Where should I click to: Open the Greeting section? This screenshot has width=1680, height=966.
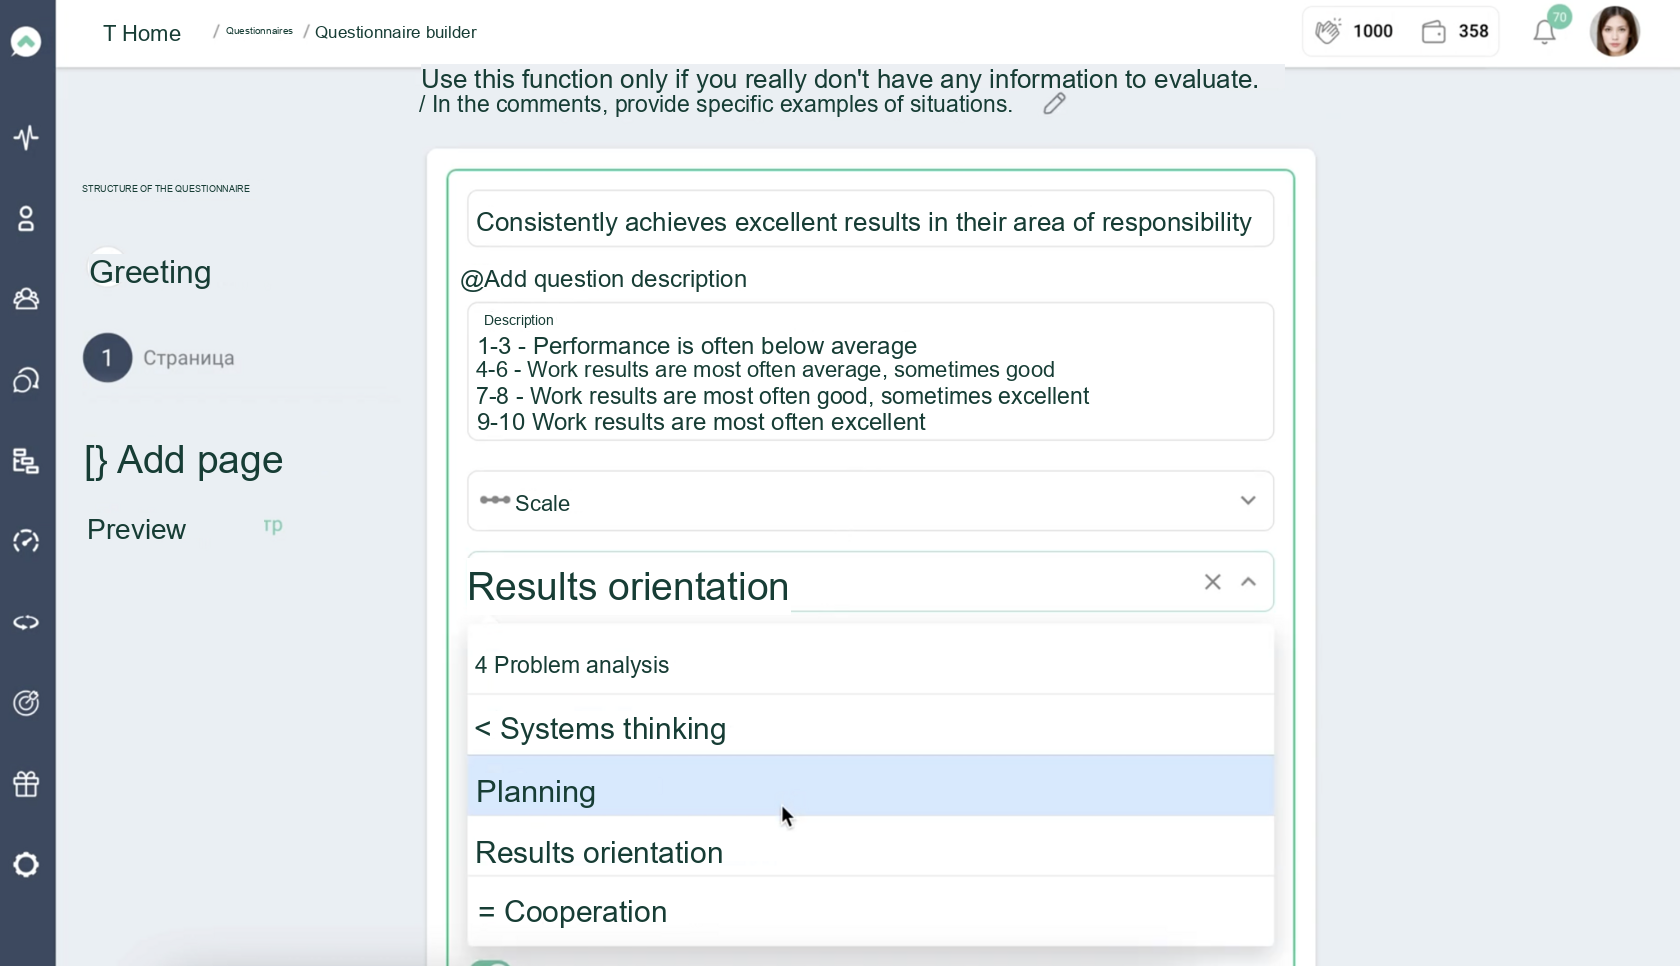(x=150, y=272)
